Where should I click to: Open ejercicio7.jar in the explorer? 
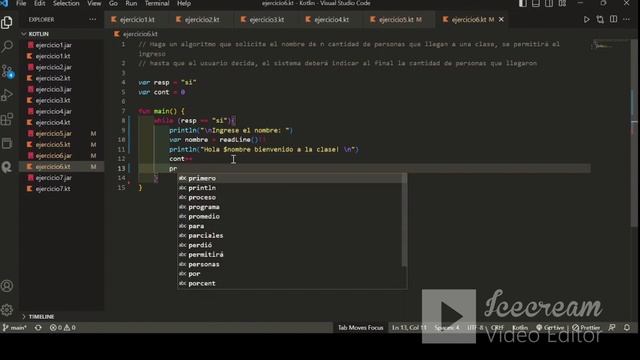tap(53, 178)
